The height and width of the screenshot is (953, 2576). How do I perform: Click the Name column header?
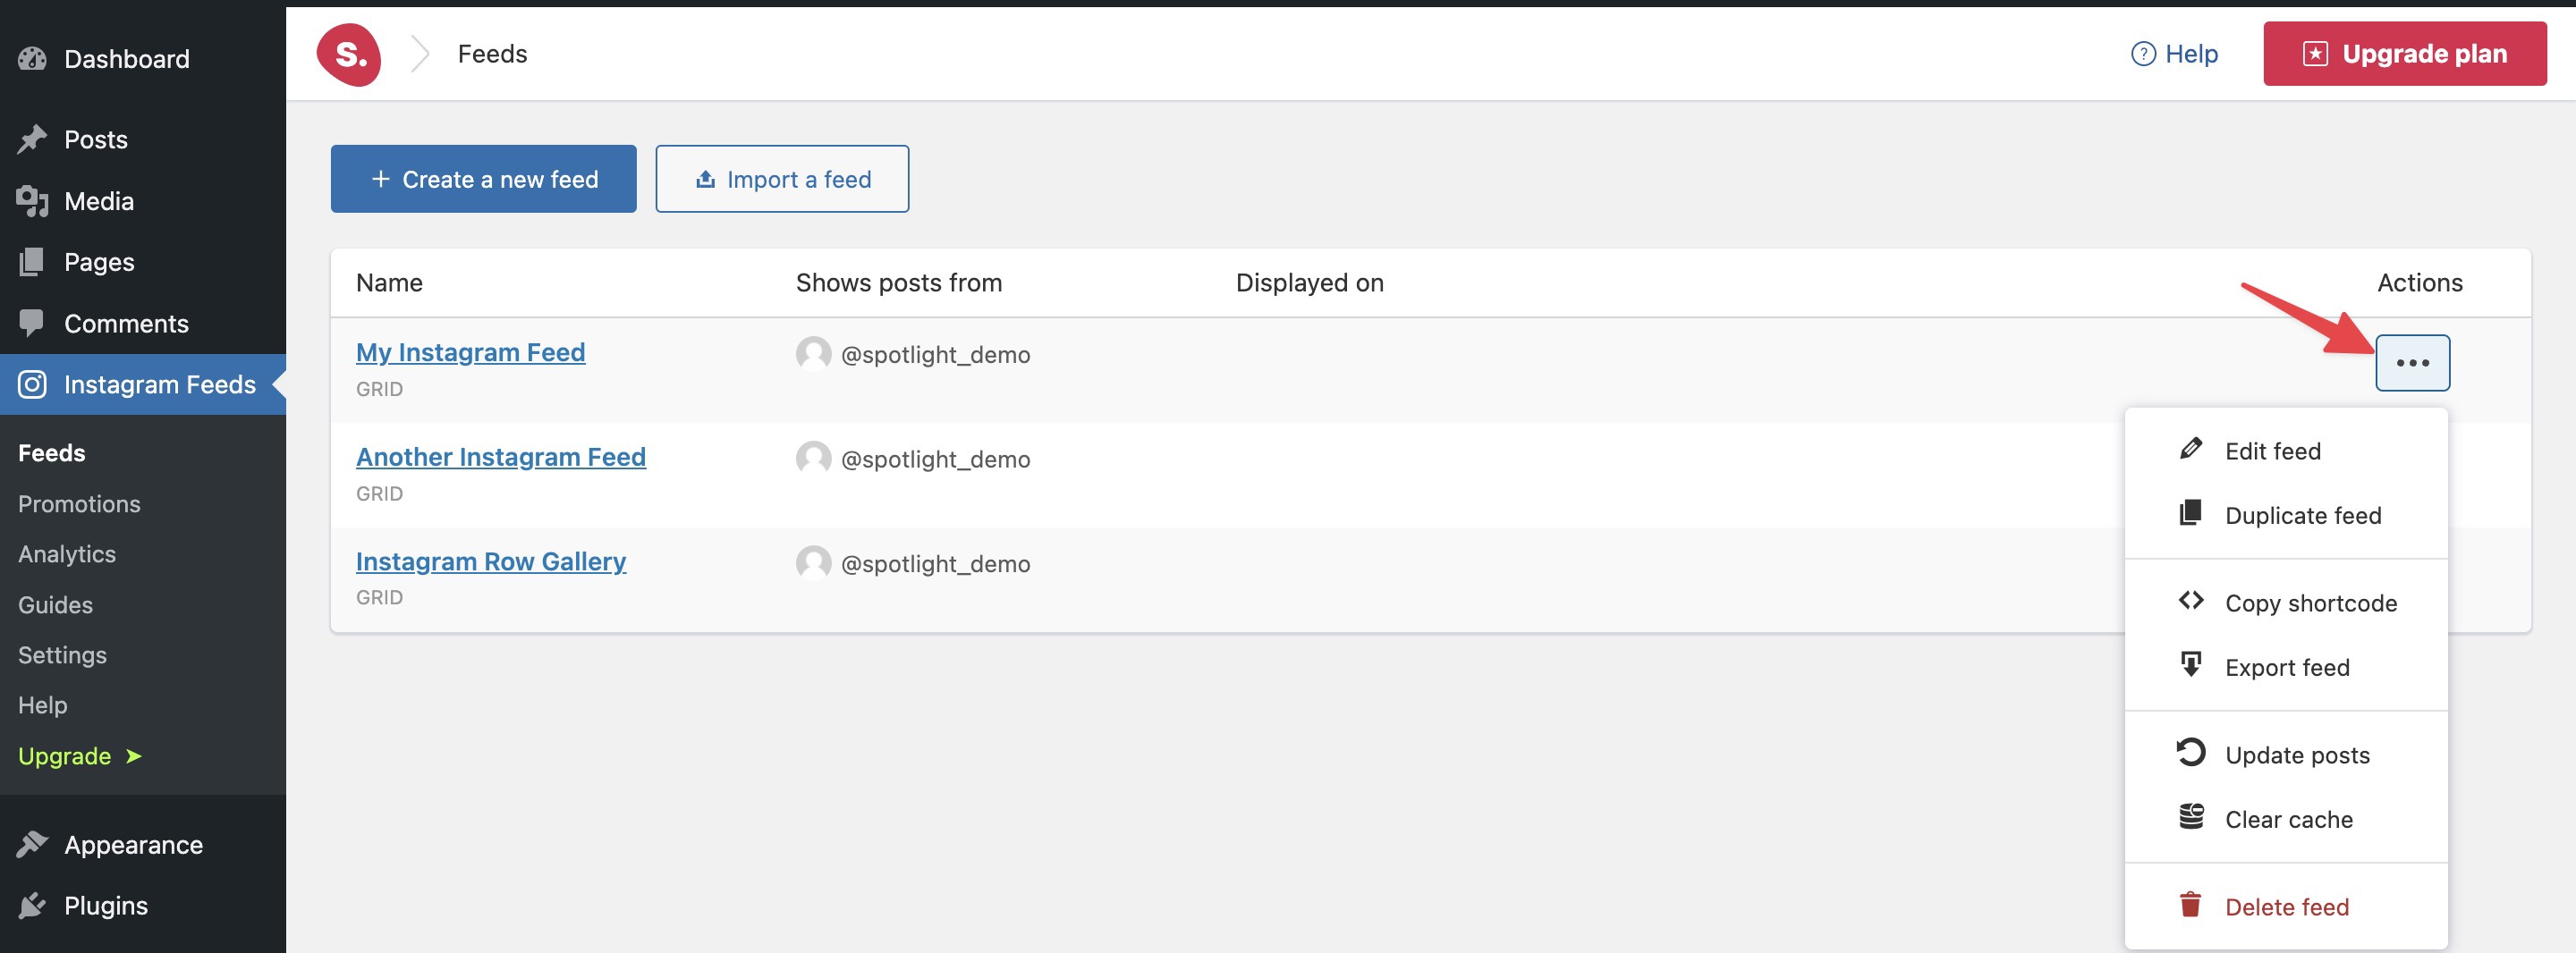[389, 283]
